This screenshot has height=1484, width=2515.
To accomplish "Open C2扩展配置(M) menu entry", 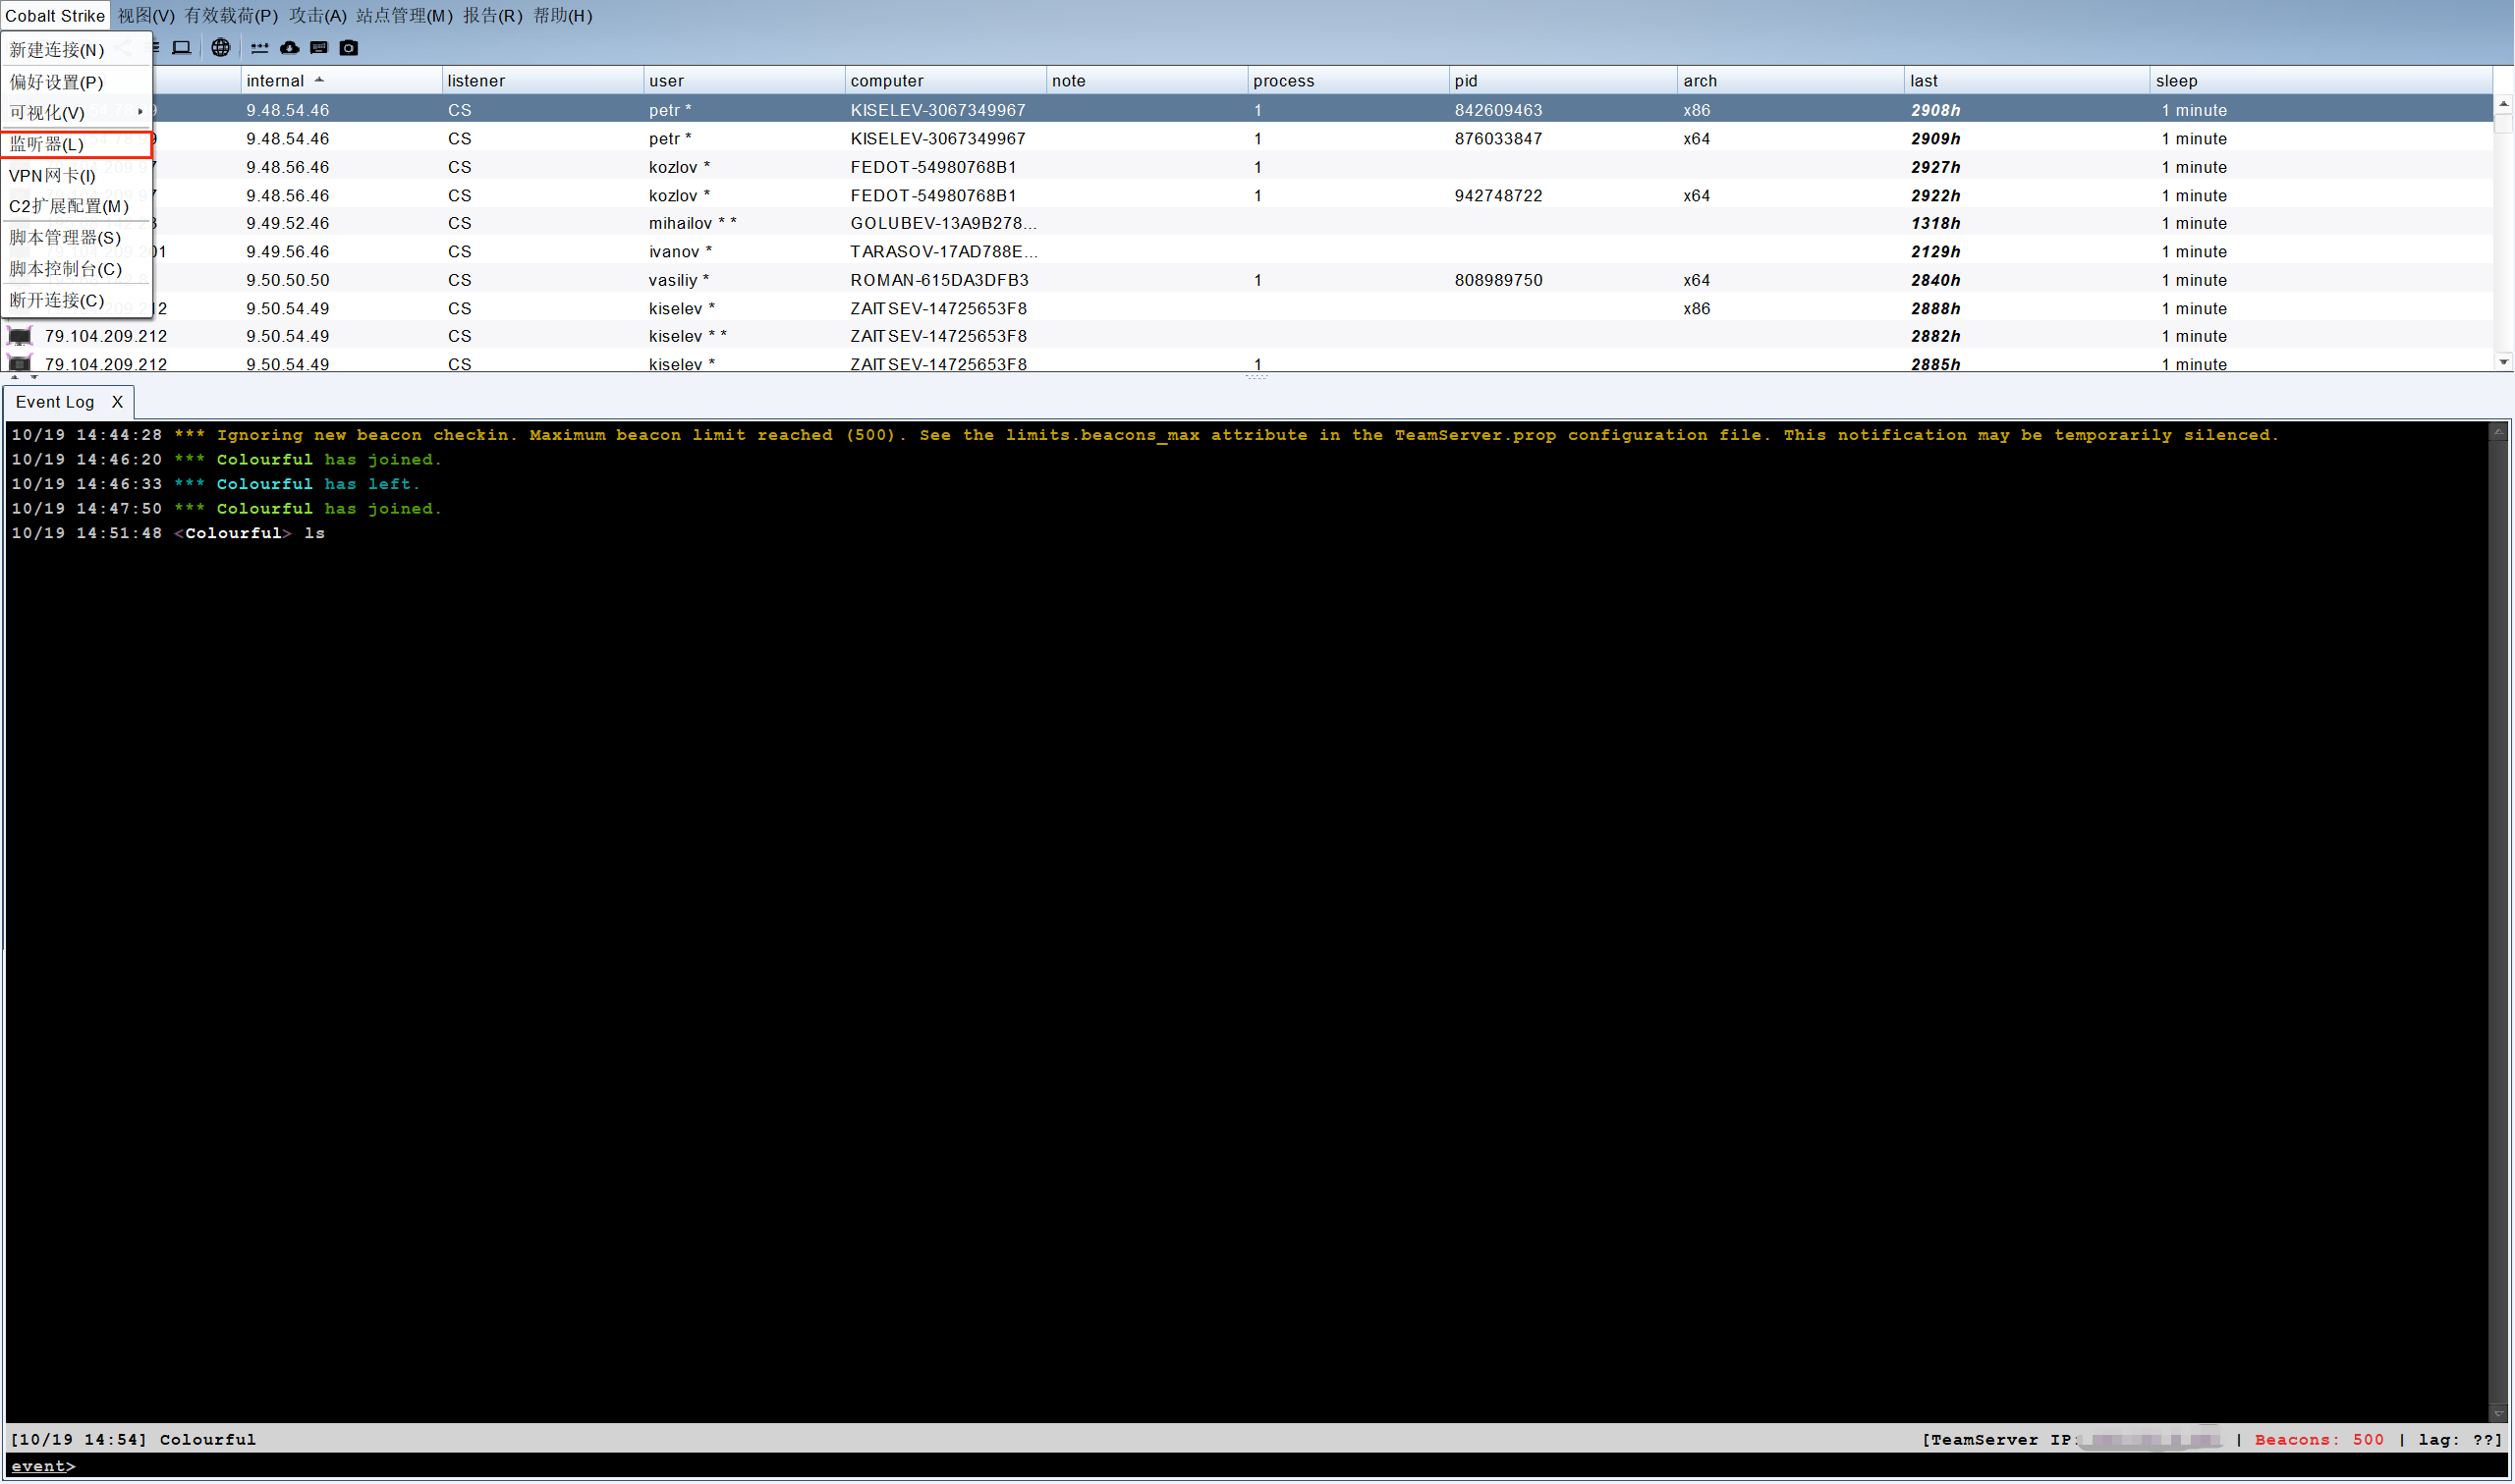I will click(77, 206).
